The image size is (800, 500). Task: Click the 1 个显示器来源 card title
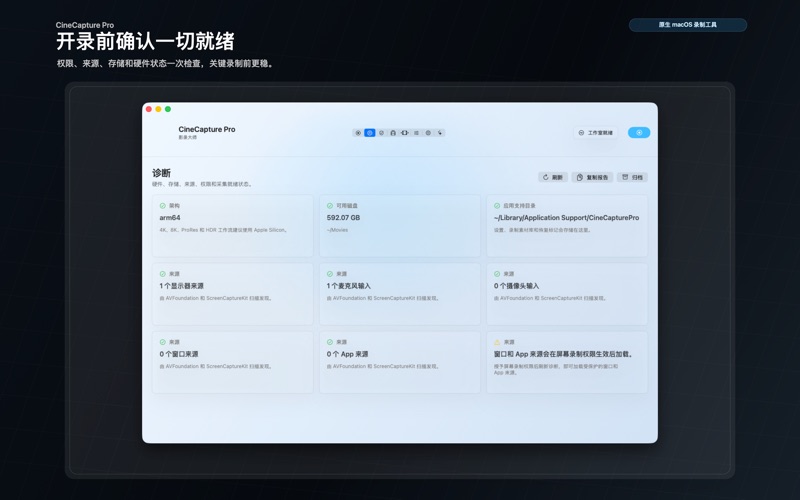tap(182, 286)
